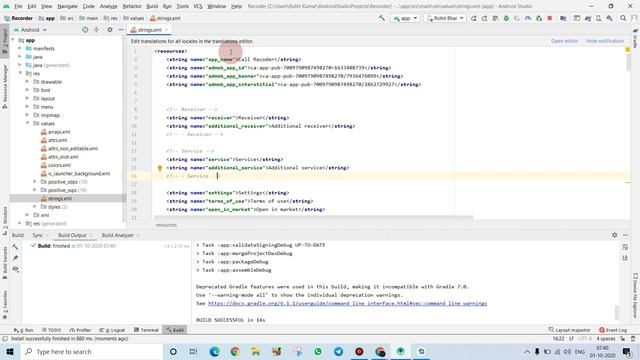Click the red Stop button in toolbar
The image size is (640, 360).
point(550,18)
